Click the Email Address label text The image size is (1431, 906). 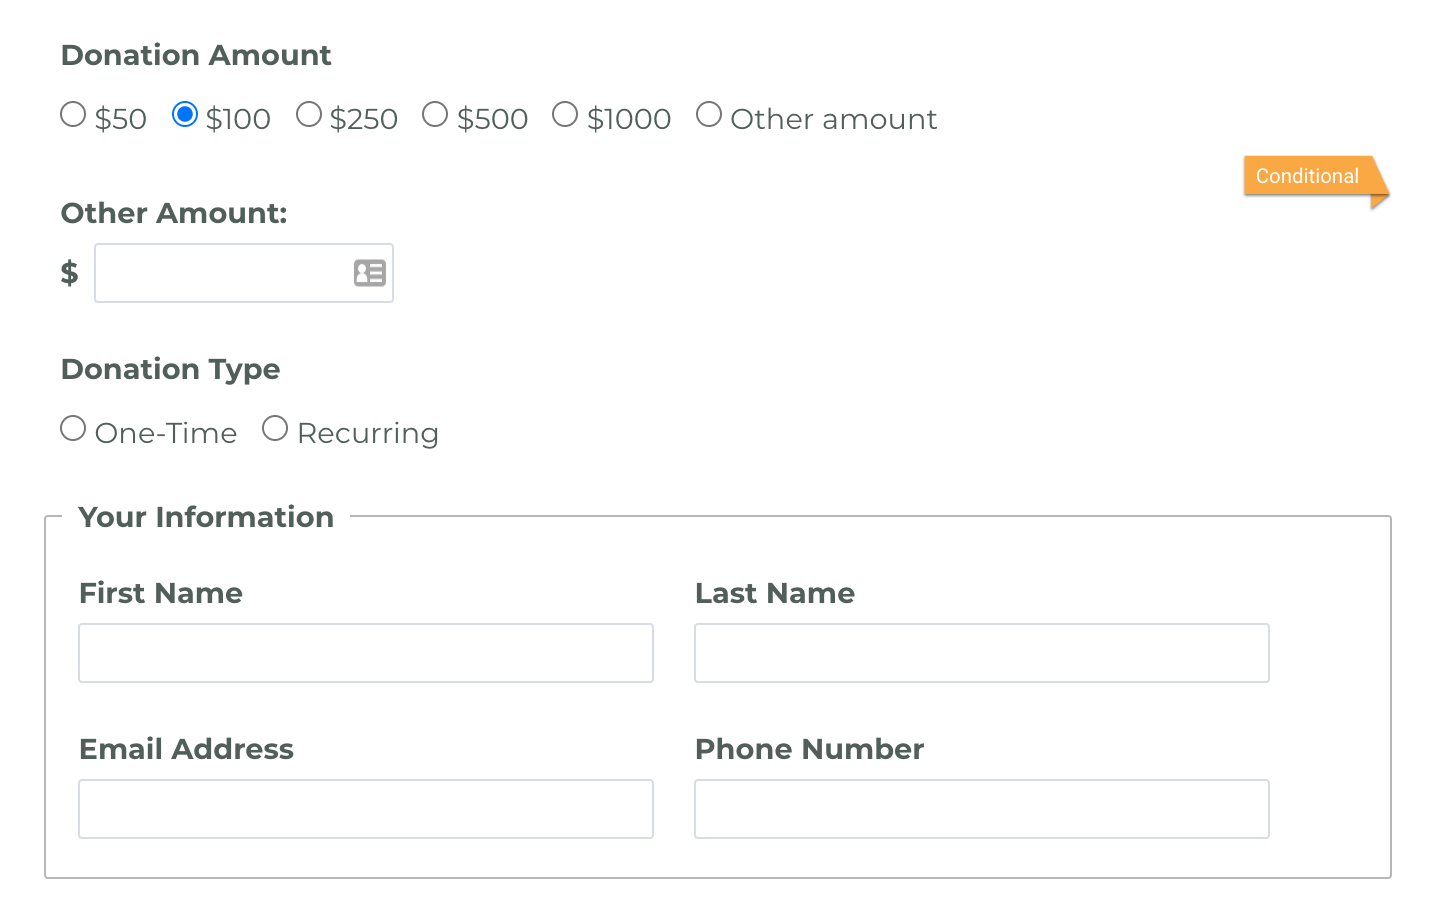(186, 749)
